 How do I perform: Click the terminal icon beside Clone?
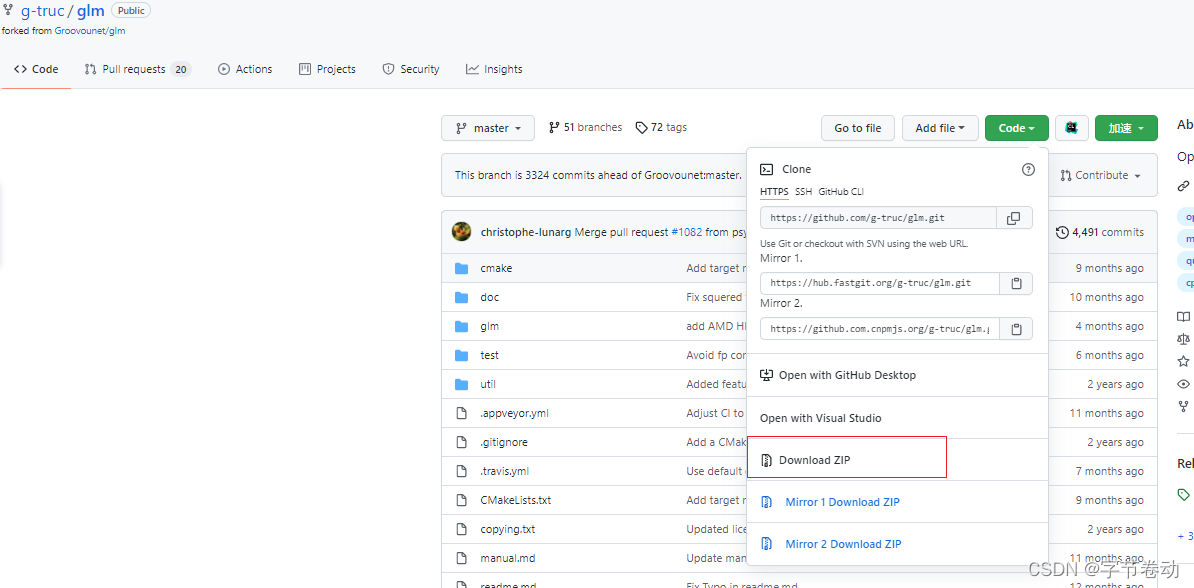(x=767, y=169)
